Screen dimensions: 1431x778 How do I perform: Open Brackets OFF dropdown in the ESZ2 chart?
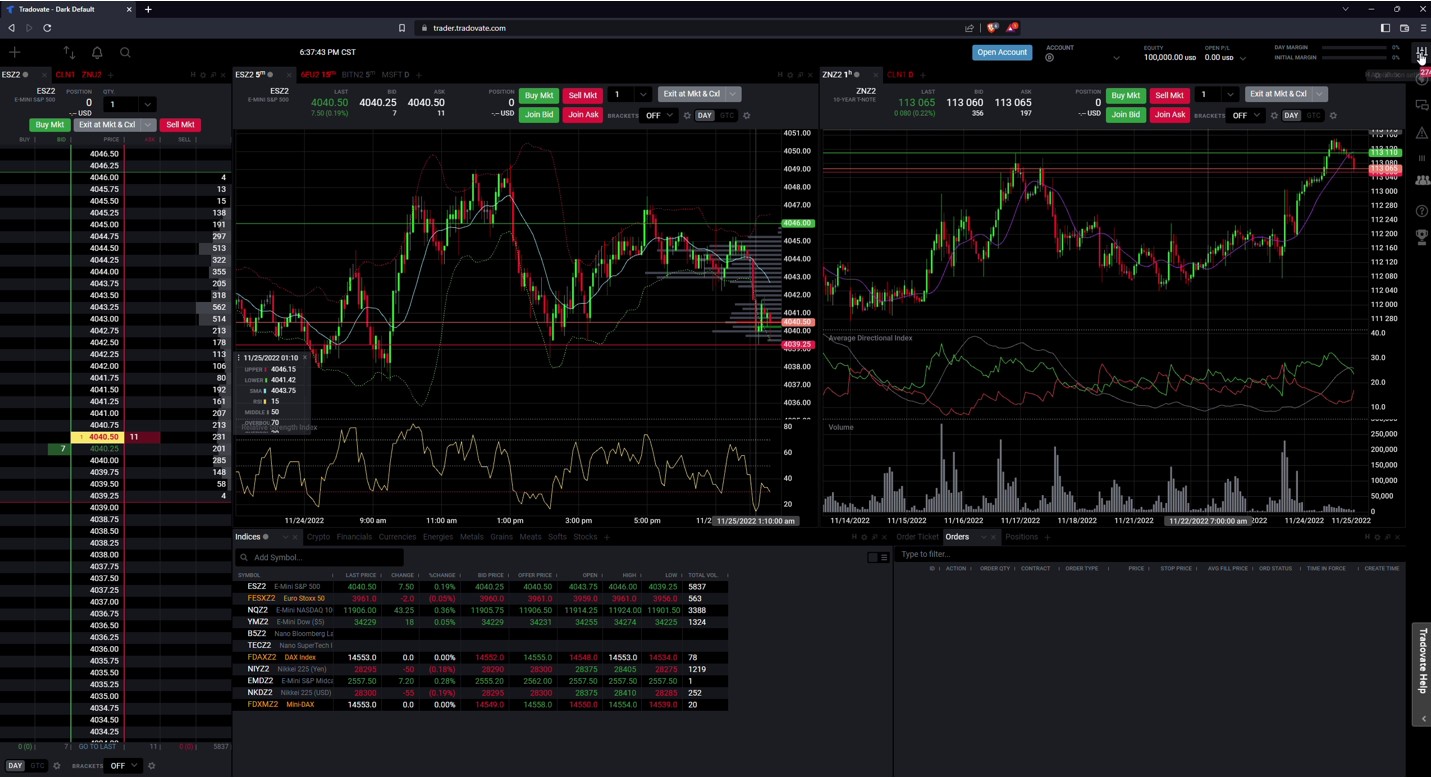tap(659, 116)
